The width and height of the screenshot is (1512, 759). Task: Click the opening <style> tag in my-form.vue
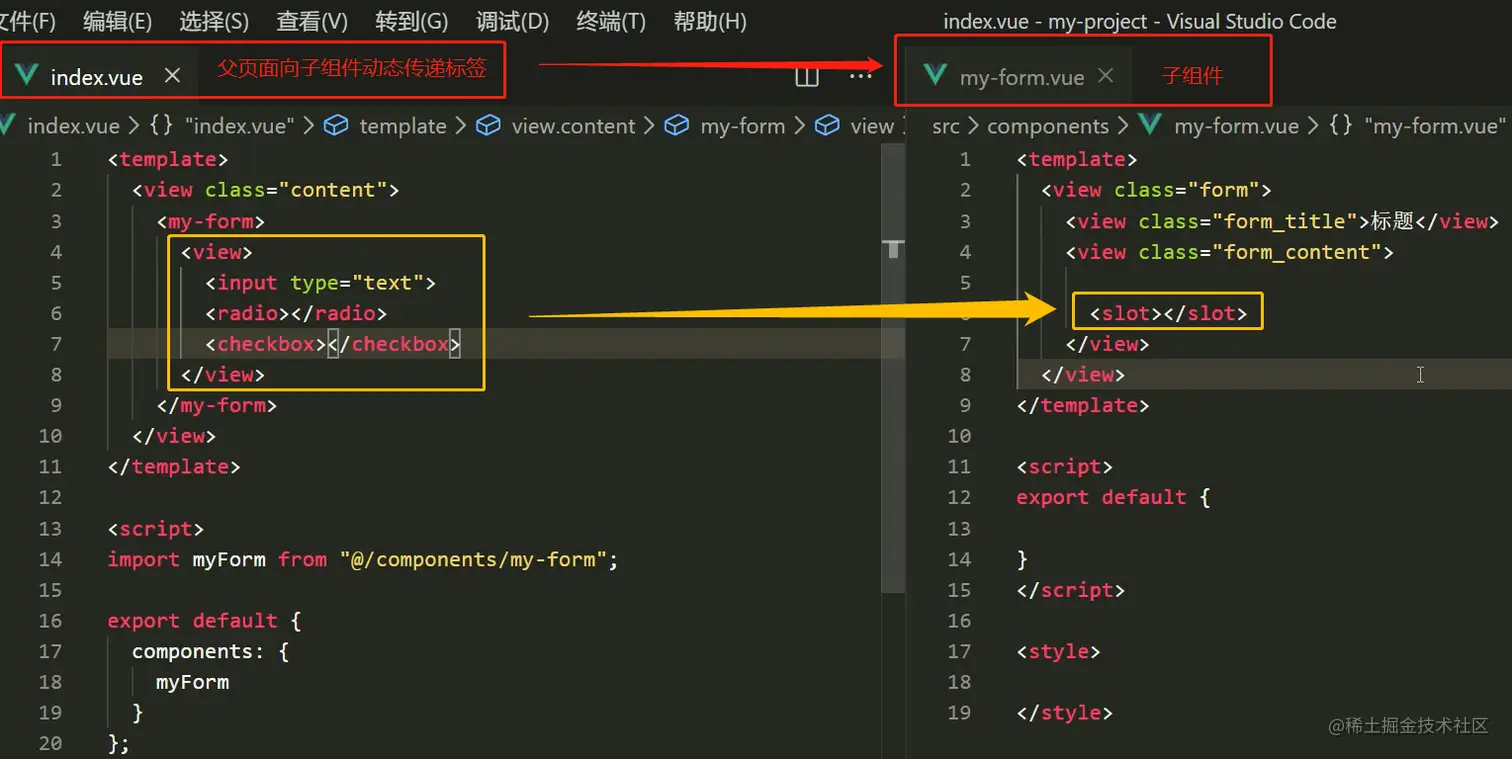[1059, 652]
